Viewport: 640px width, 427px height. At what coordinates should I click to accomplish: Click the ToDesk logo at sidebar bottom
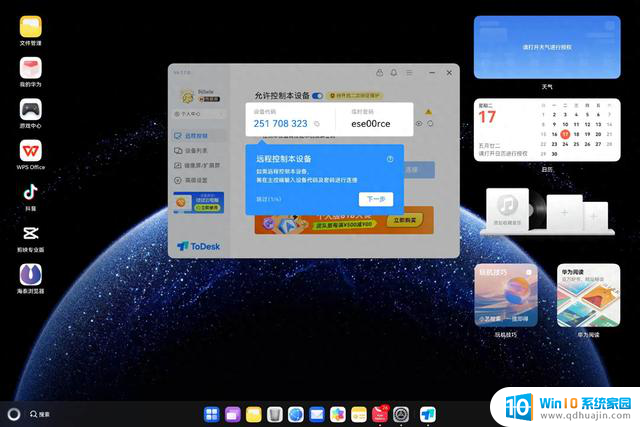click(199, 246)
